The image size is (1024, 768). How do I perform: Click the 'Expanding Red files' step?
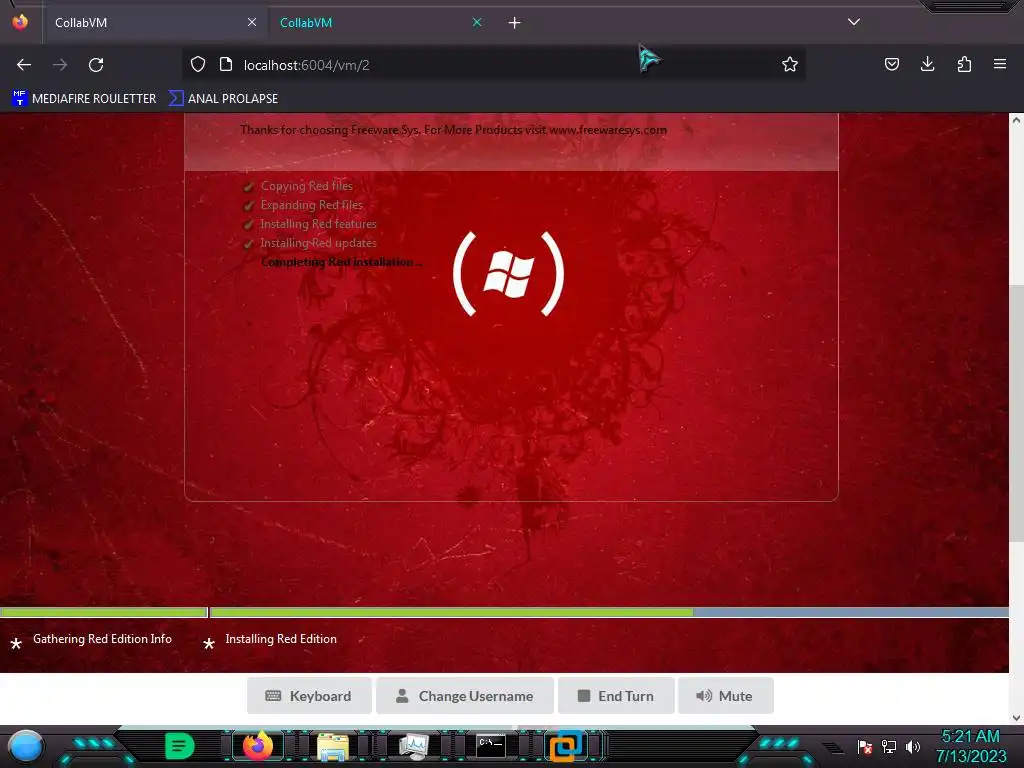pyautogui.click(x=312, y=205)
